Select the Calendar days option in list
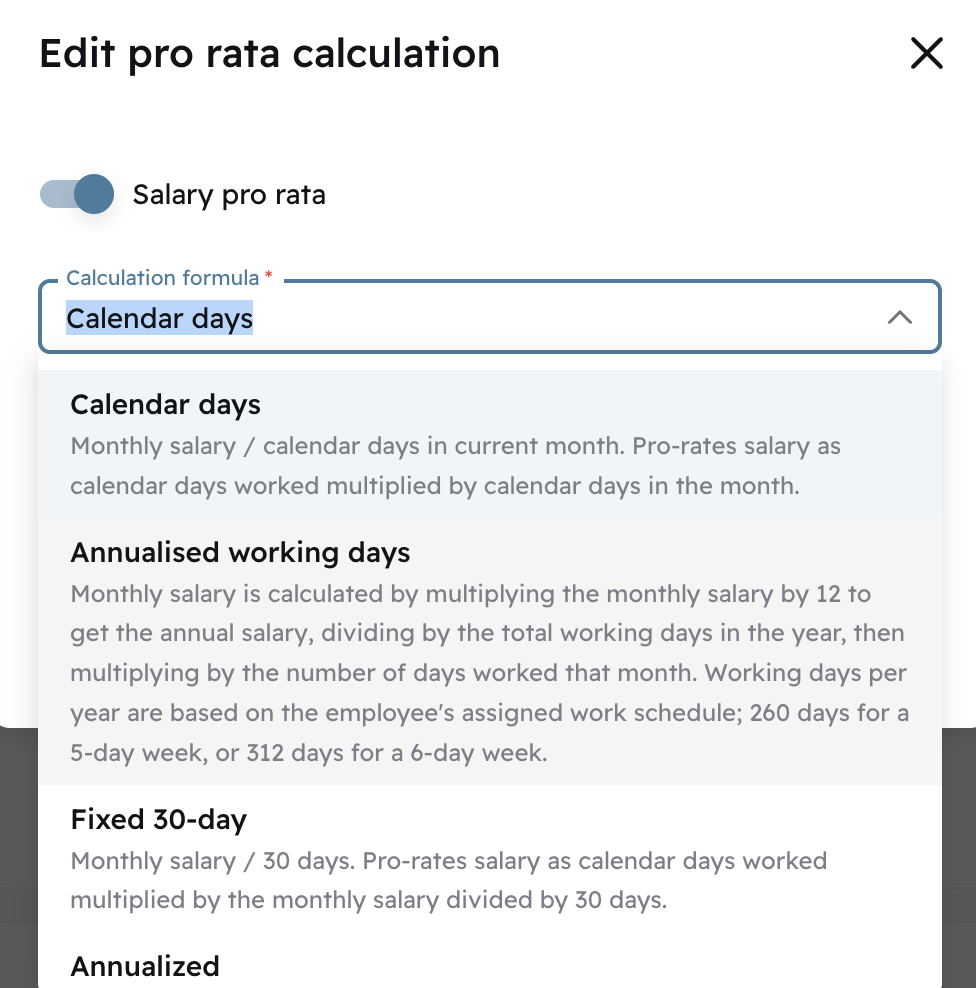Viewport: 976px width, 988px height. (x=166, y=405)
